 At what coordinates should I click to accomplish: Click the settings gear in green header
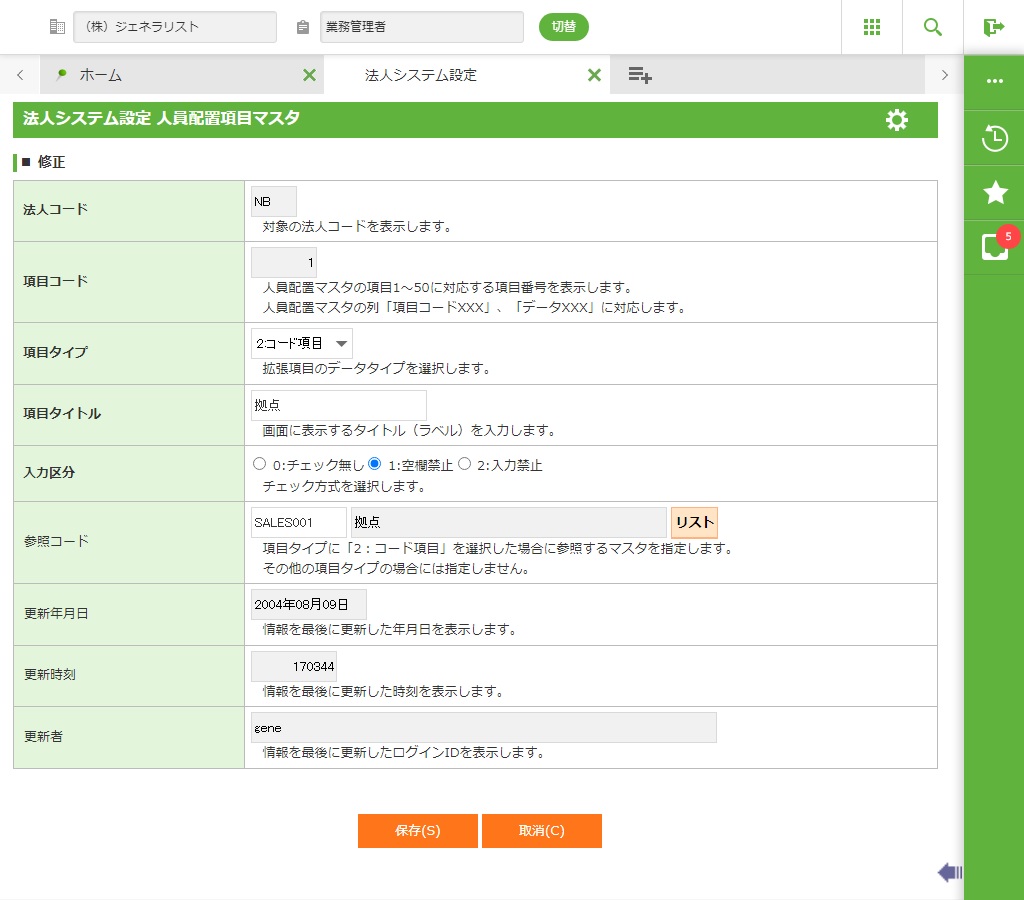[896, 120]
